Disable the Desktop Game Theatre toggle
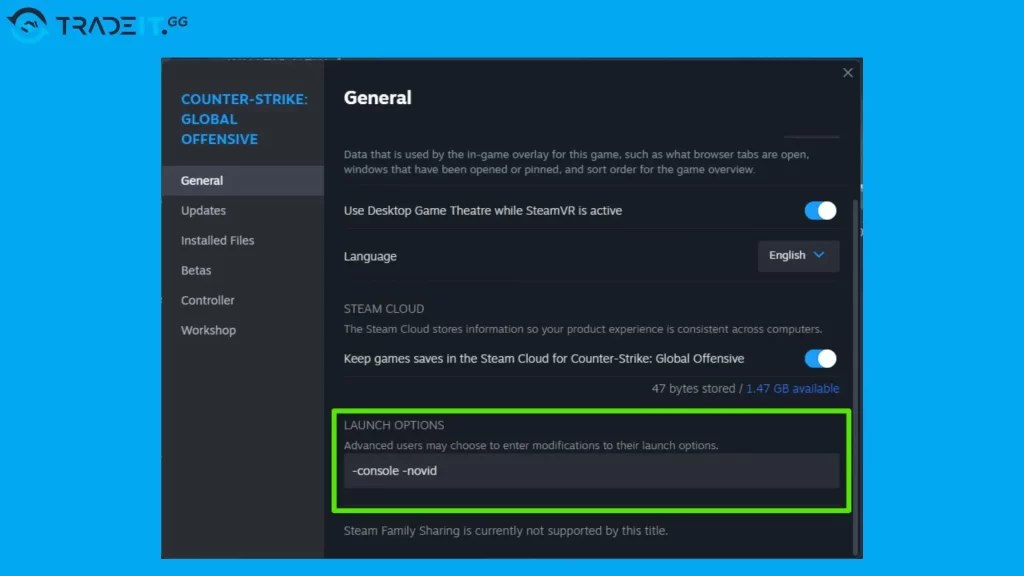This screenshot has width=1024, height=576. click(x=820, y=211)
